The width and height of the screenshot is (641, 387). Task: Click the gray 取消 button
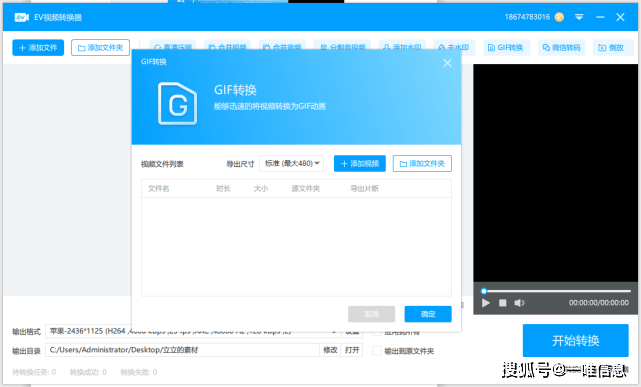(x=371, y=314)
